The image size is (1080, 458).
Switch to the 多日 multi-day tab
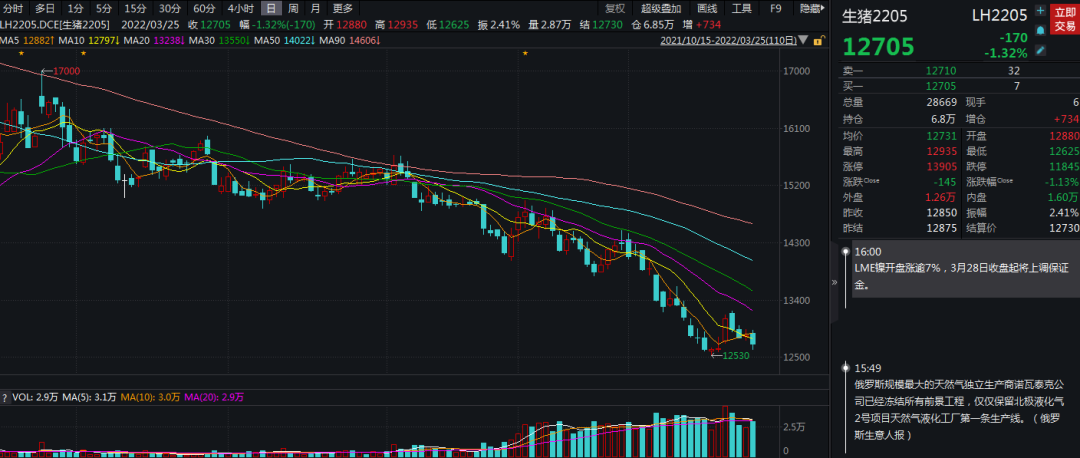tap(45, 9)
